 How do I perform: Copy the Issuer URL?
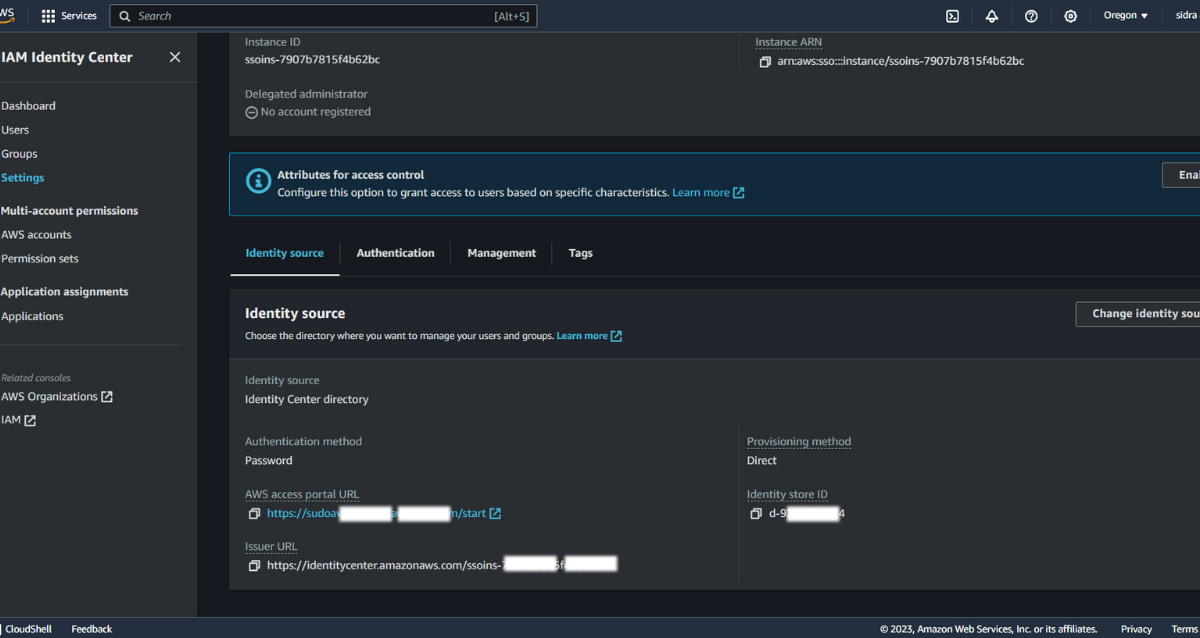pyautogui.click(x=254, y=566)
